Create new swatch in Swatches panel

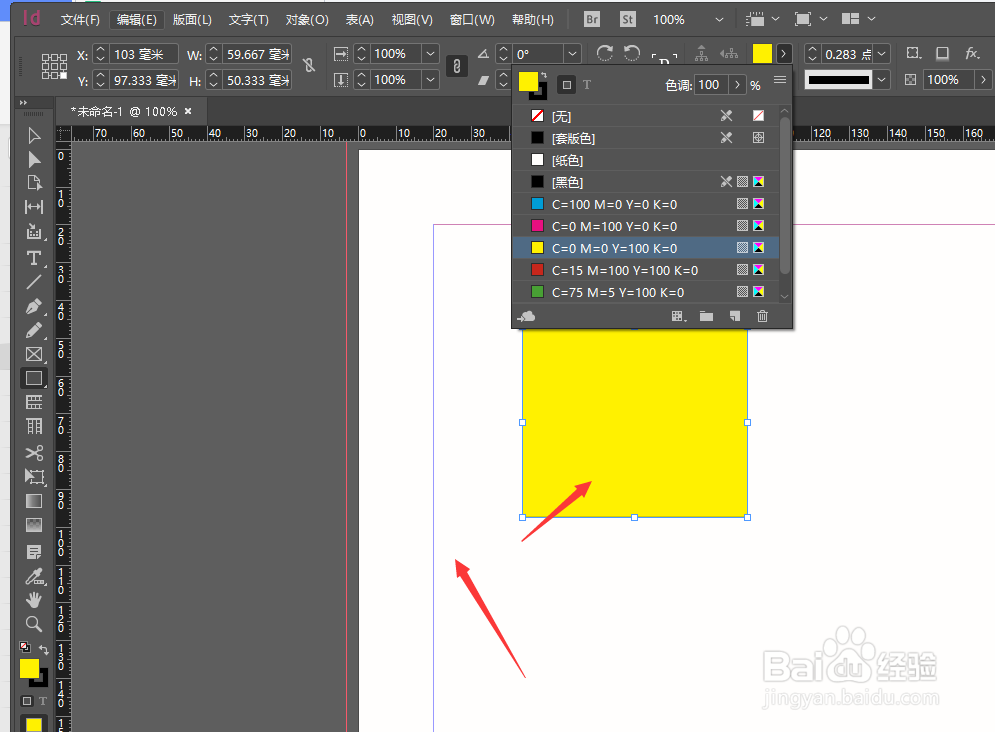point(735,316)
